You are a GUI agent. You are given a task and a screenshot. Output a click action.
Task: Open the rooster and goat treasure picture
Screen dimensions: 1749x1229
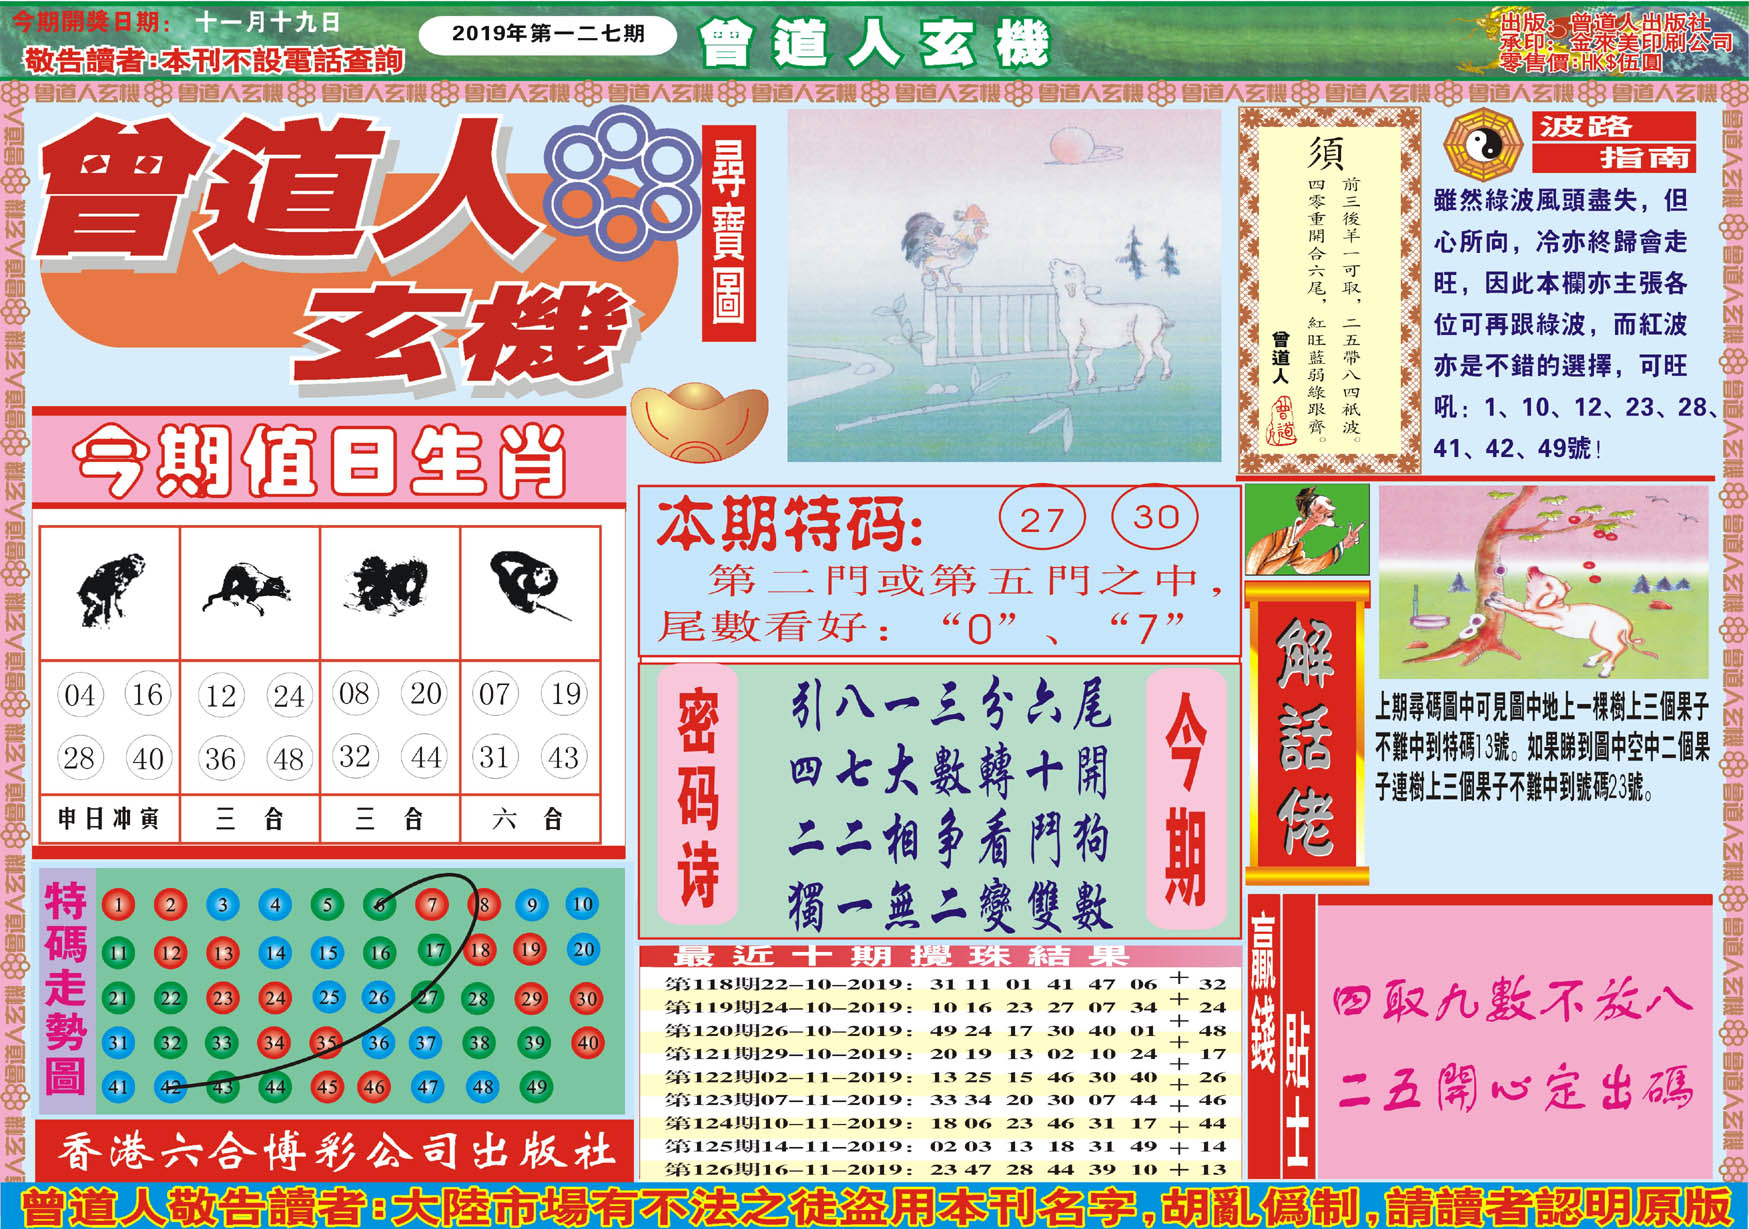[x=1003, y=286]
